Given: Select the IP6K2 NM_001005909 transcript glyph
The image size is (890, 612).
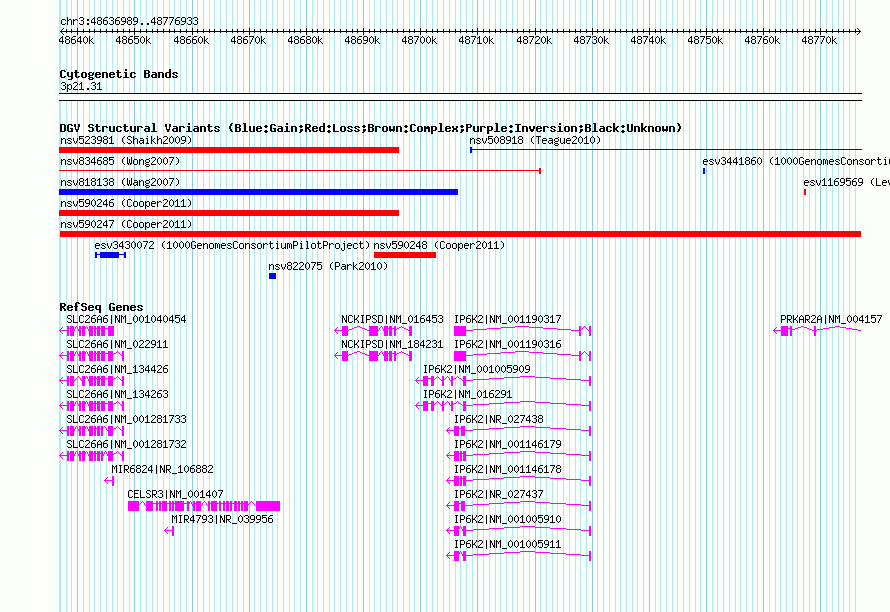Looking at the screenshot, I should [x=503, y=381].
